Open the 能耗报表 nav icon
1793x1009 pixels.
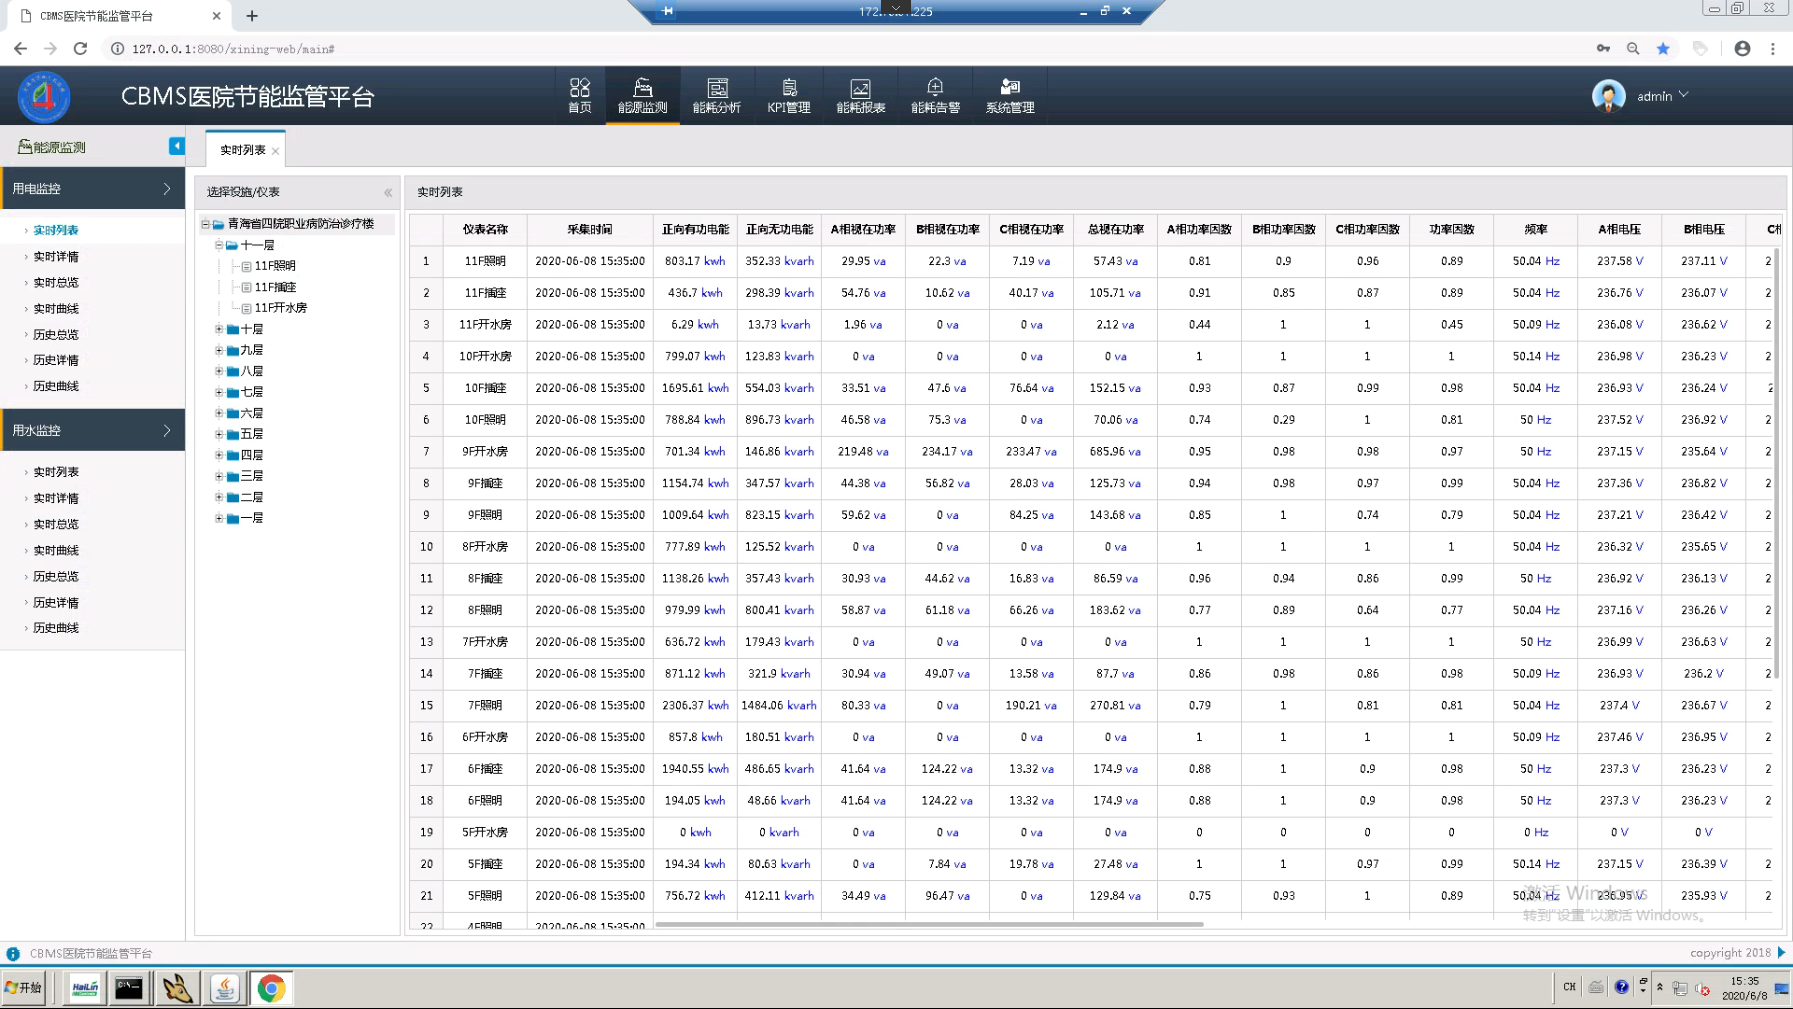861,96
